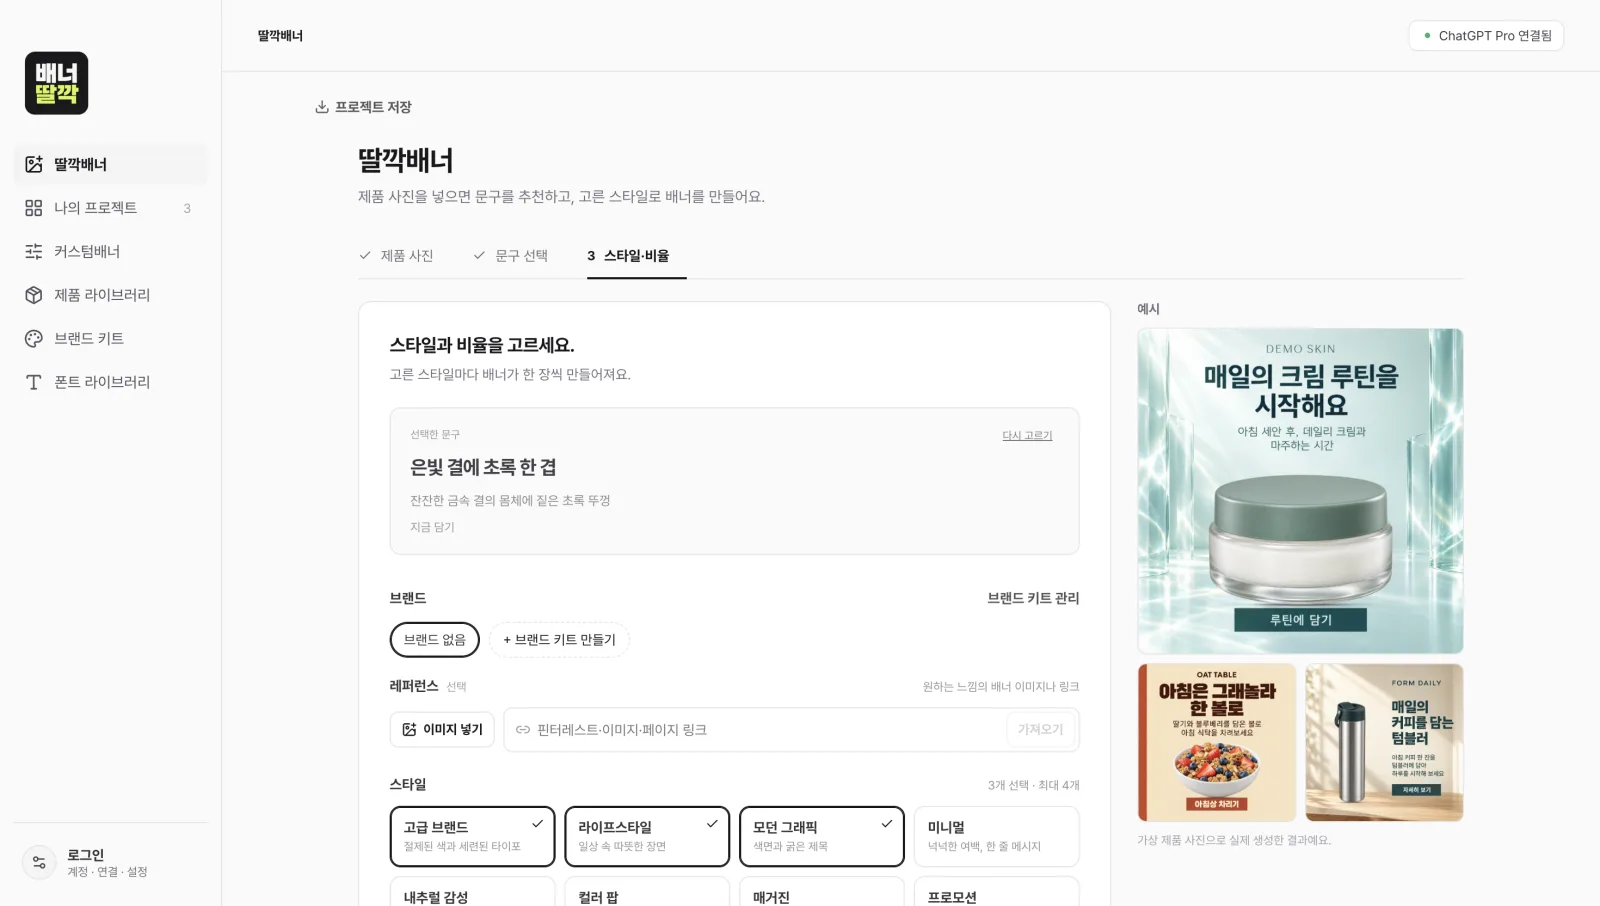Click the image icon in 이미지 넣기
The width and height of the screenshot is (1600, 906).
point(409,730)
